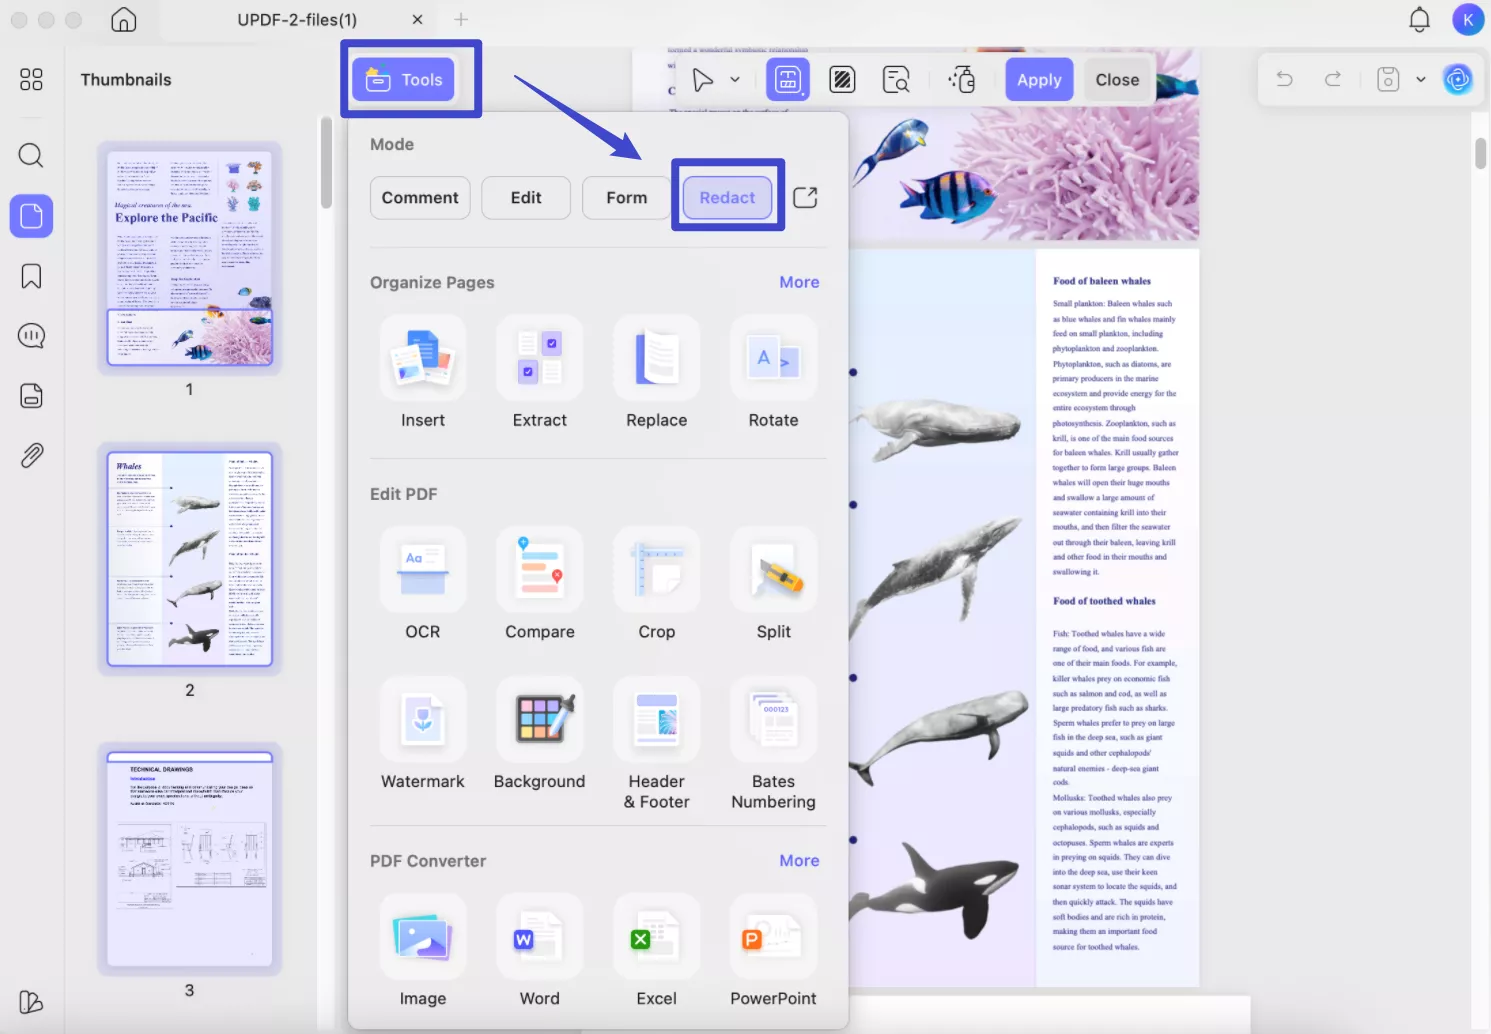Viewport: 1491px width, 1034px height.
Task: Select Comment mode
Action: click(420, 198)
